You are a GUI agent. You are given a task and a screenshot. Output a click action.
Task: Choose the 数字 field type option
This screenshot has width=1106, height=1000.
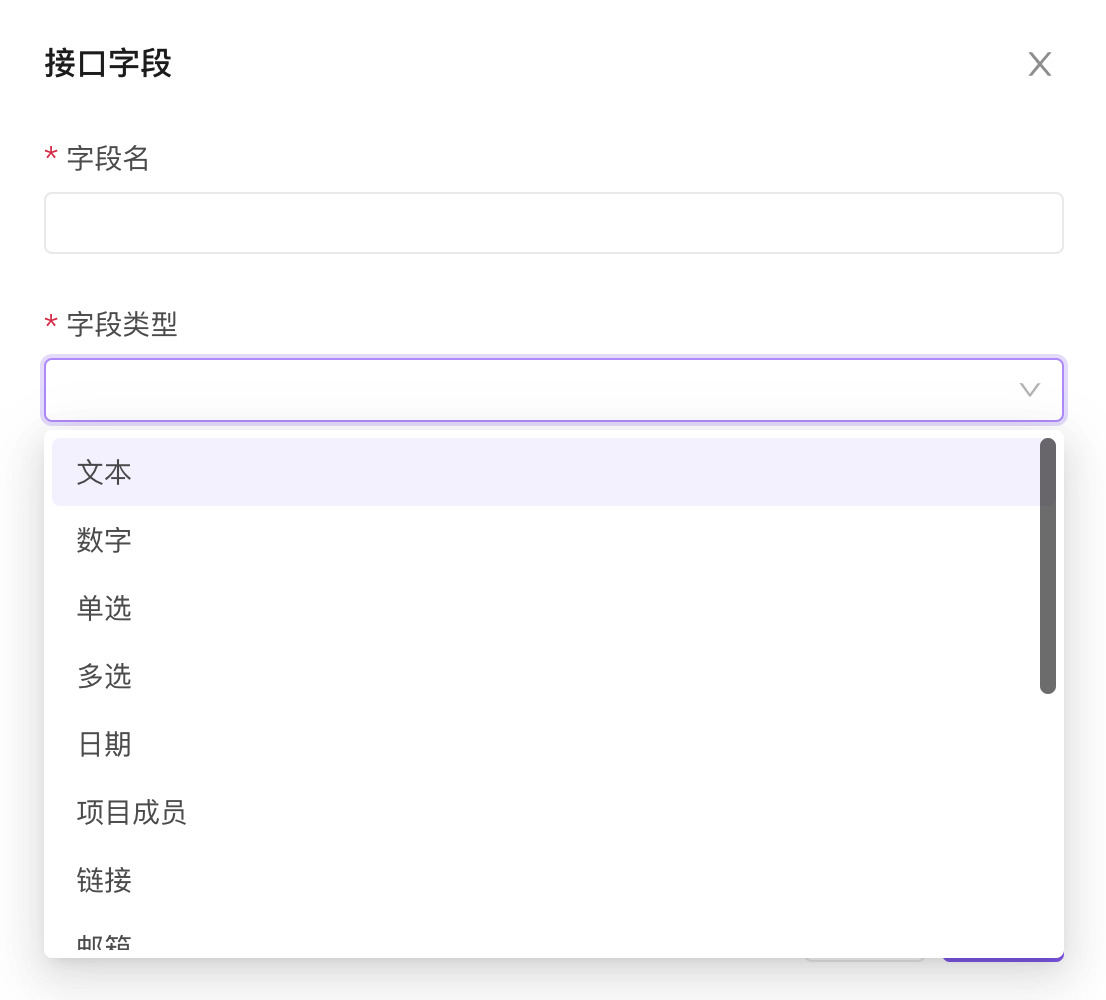pos(104,541)
